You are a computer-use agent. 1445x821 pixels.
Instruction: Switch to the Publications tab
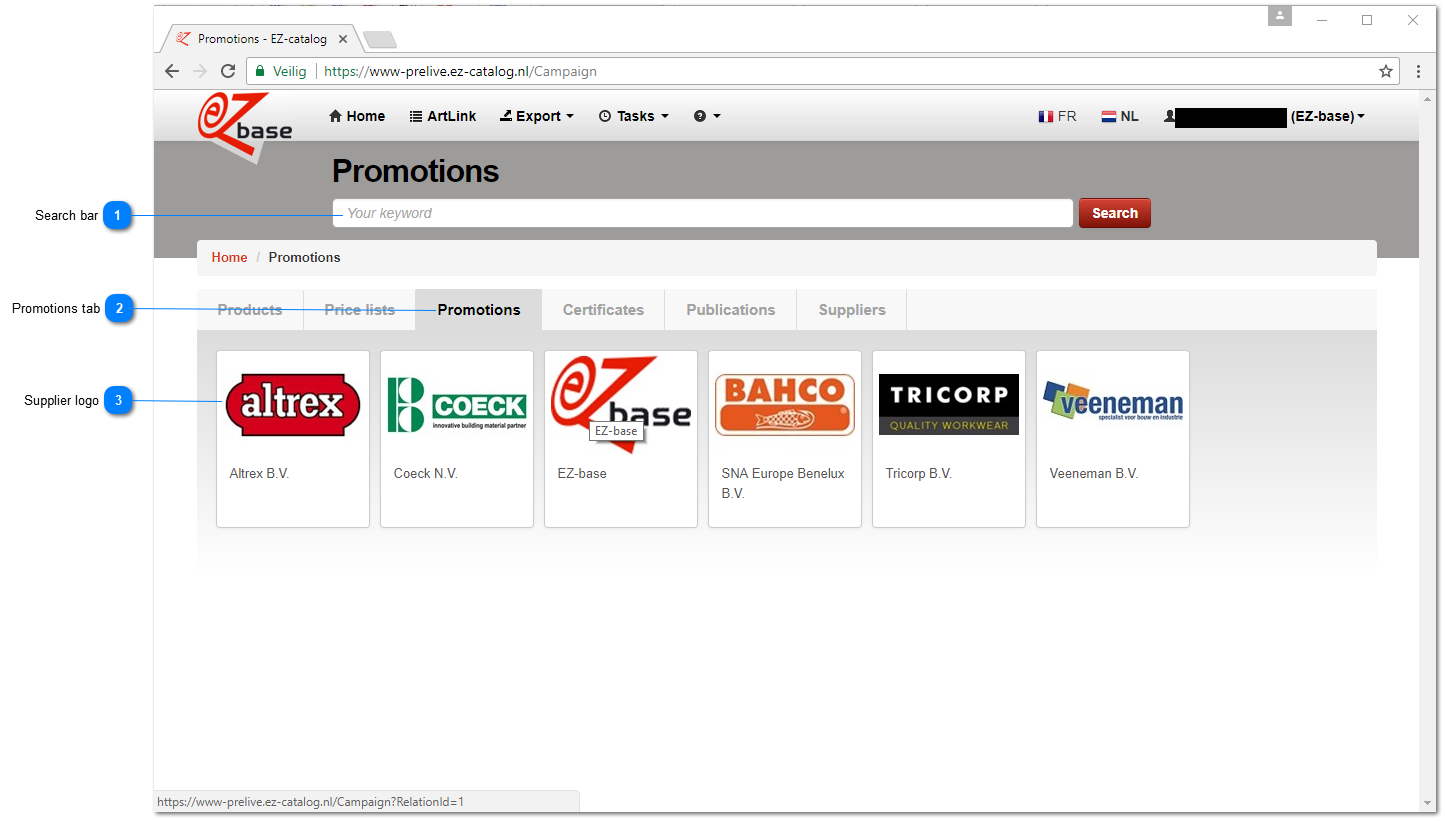pyautogui.click(x=731, y=310)
